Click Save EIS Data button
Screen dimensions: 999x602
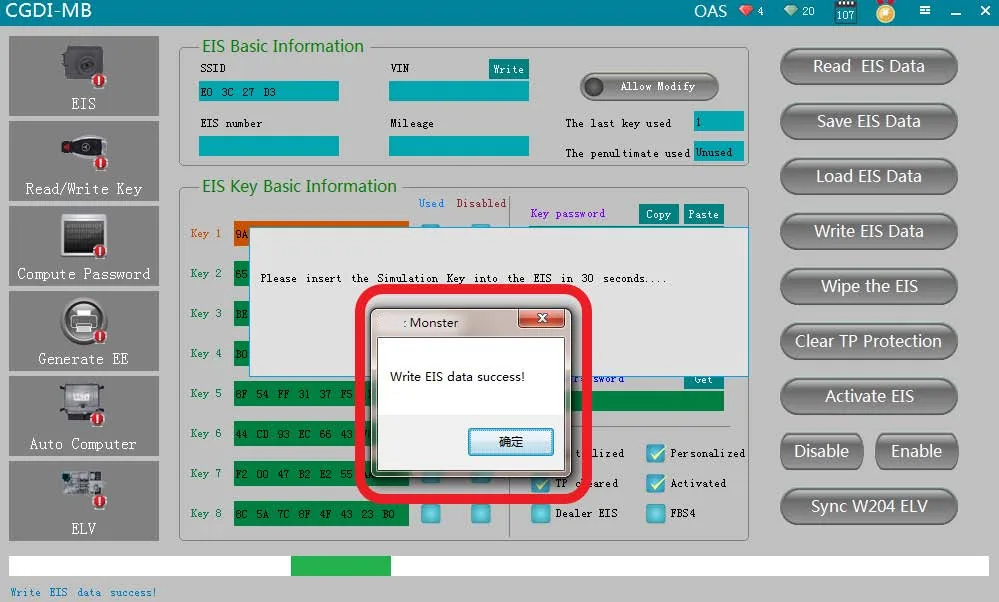point(868,121)
